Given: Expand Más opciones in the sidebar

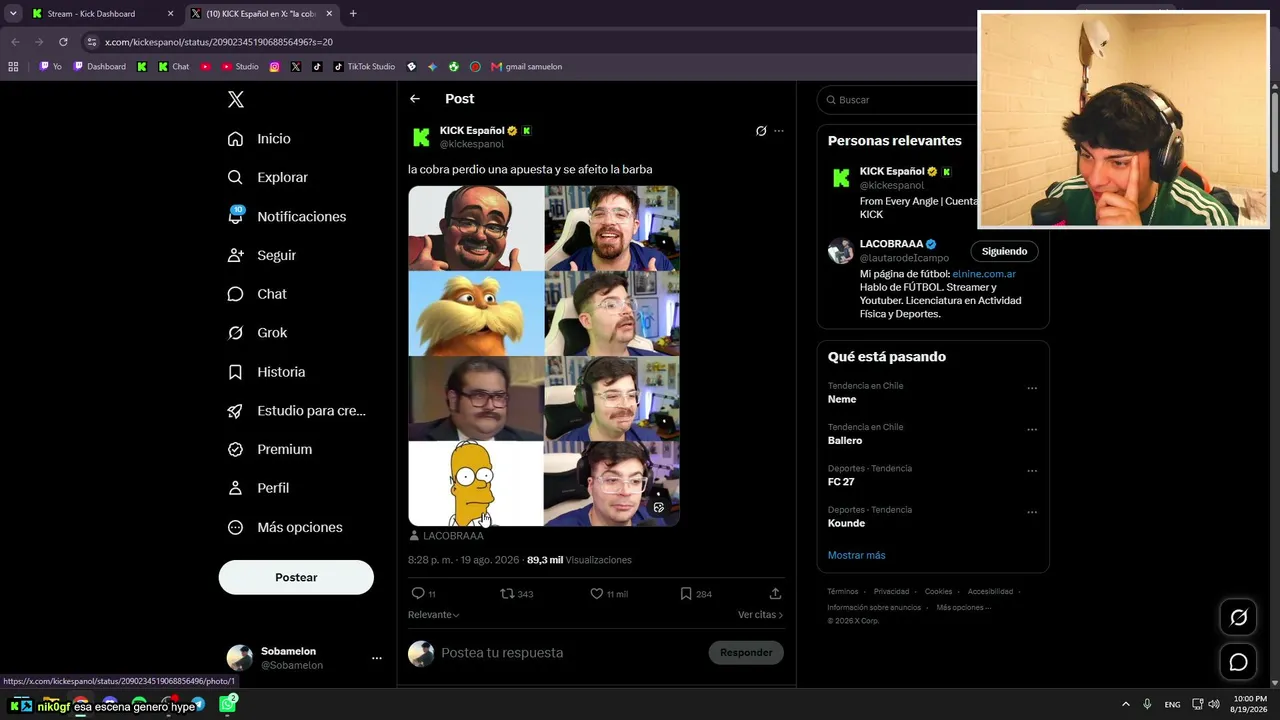Looking at the screenshot, I should pos(285,527).
